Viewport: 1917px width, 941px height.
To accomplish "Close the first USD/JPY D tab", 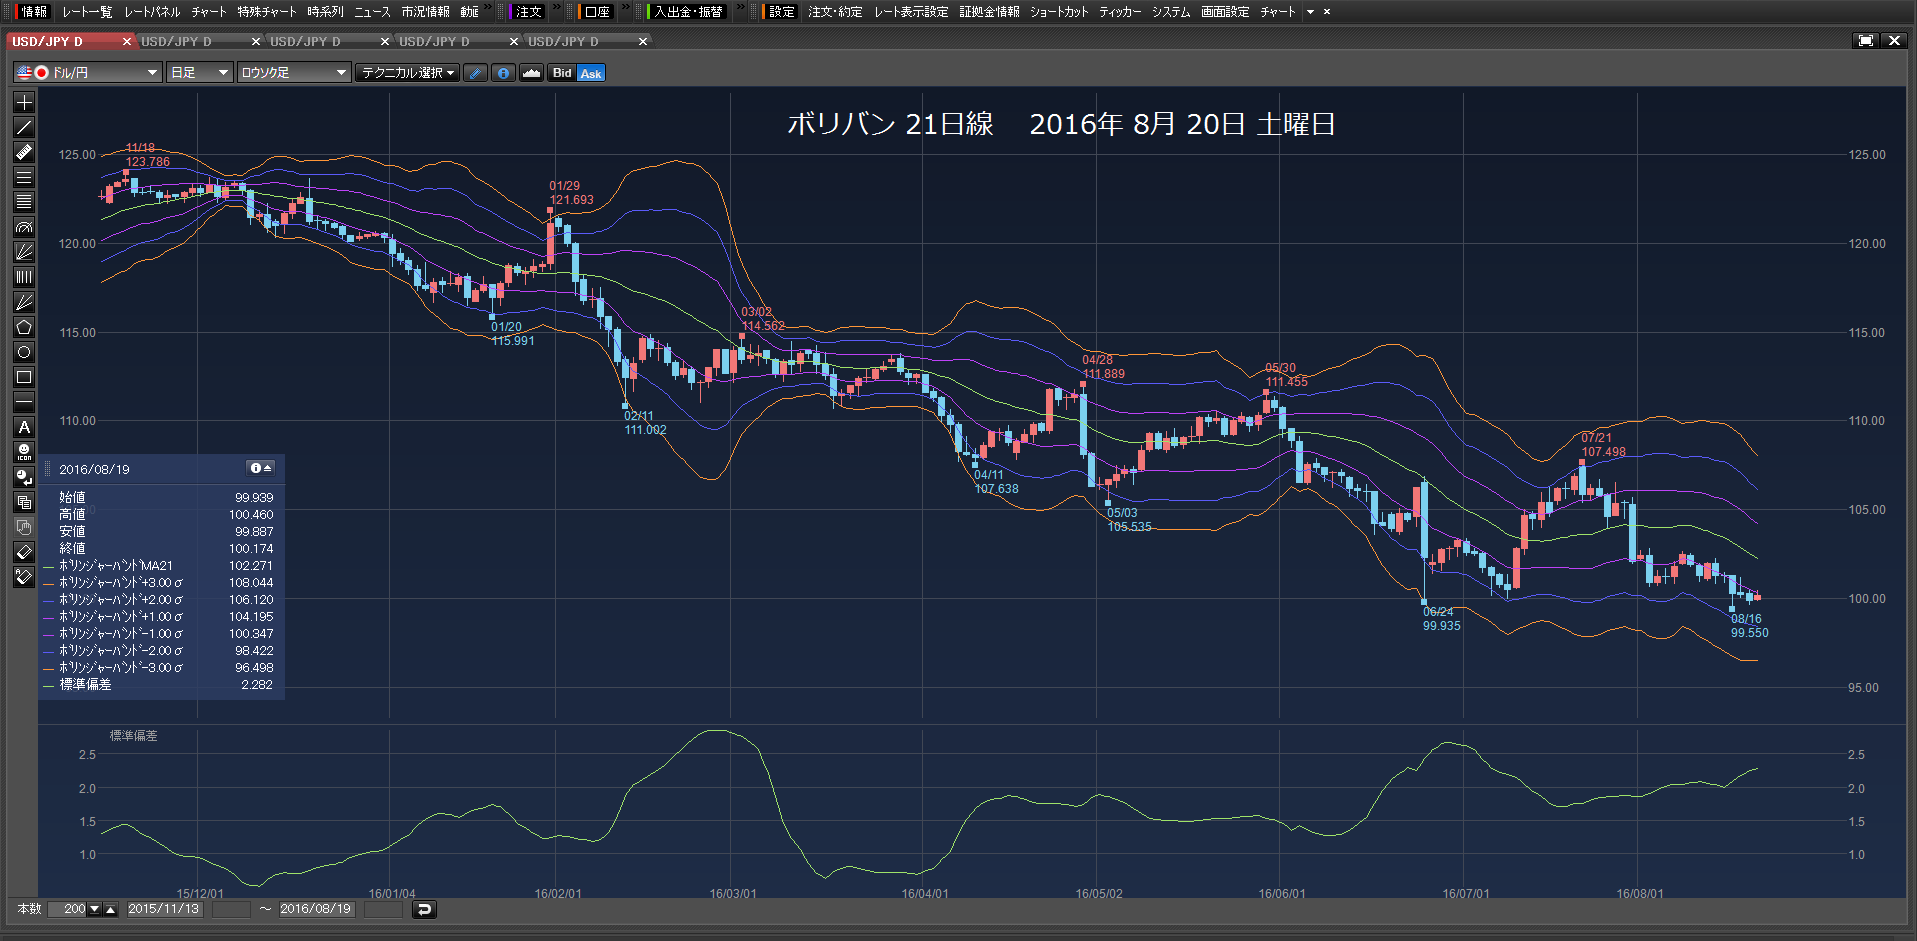I will 127,42.
